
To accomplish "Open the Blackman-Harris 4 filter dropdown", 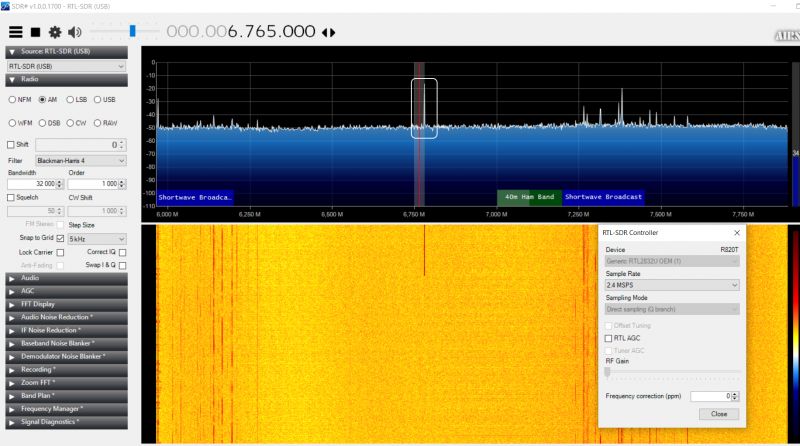I will pos(81,161).
